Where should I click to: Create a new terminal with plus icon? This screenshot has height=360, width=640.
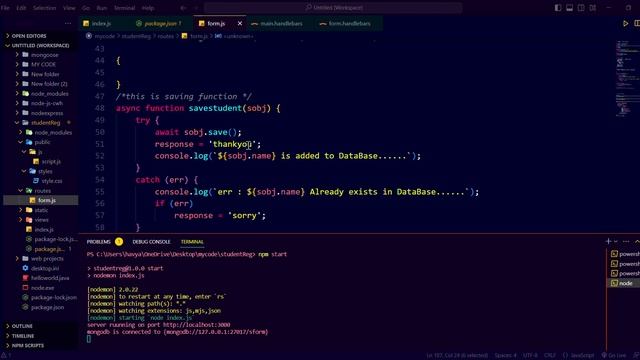coord(608,241)
